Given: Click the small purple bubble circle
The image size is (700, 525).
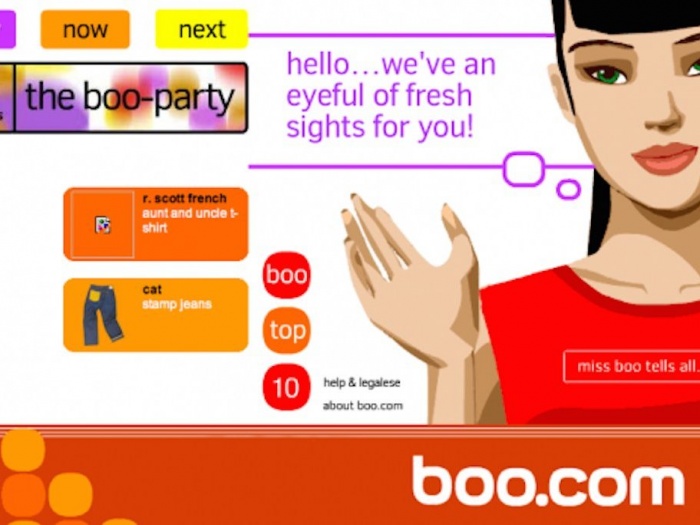Looking at the screenshot, I should tap(568, 189).
